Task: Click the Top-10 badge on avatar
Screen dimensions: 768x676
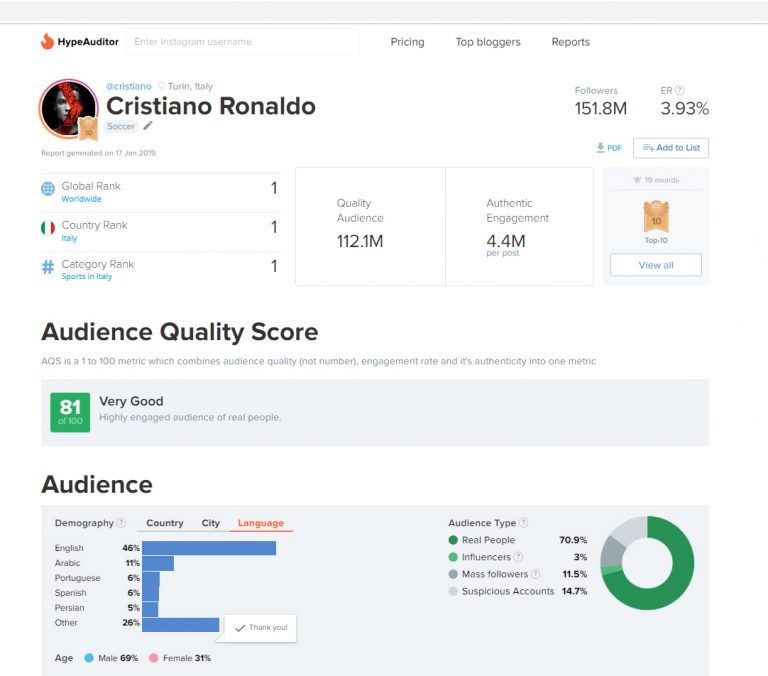Action: pos(89,129)
